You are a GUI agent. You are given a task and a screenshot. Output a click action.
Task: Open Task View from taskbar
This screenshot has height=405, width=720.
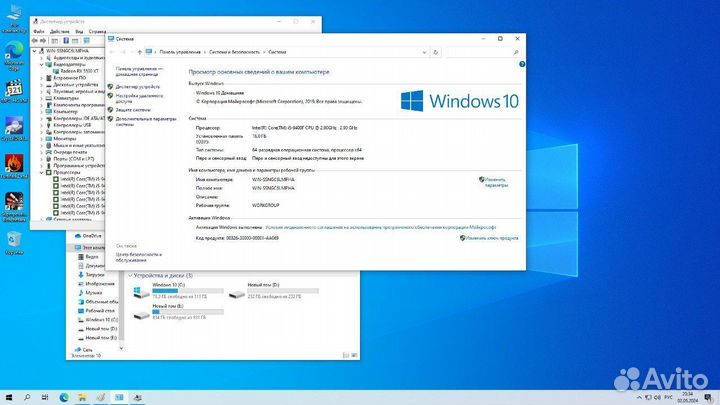45,397
